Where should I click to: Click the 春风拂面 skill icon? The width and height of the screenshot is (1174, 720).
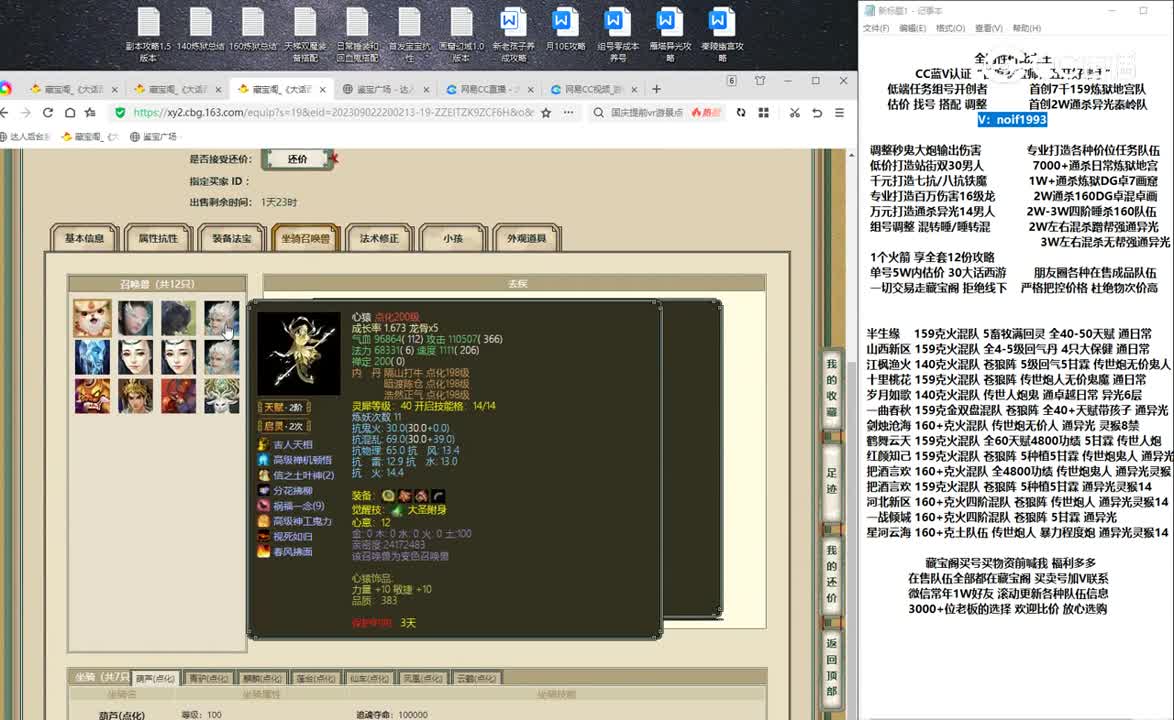[x=264, y=552]
